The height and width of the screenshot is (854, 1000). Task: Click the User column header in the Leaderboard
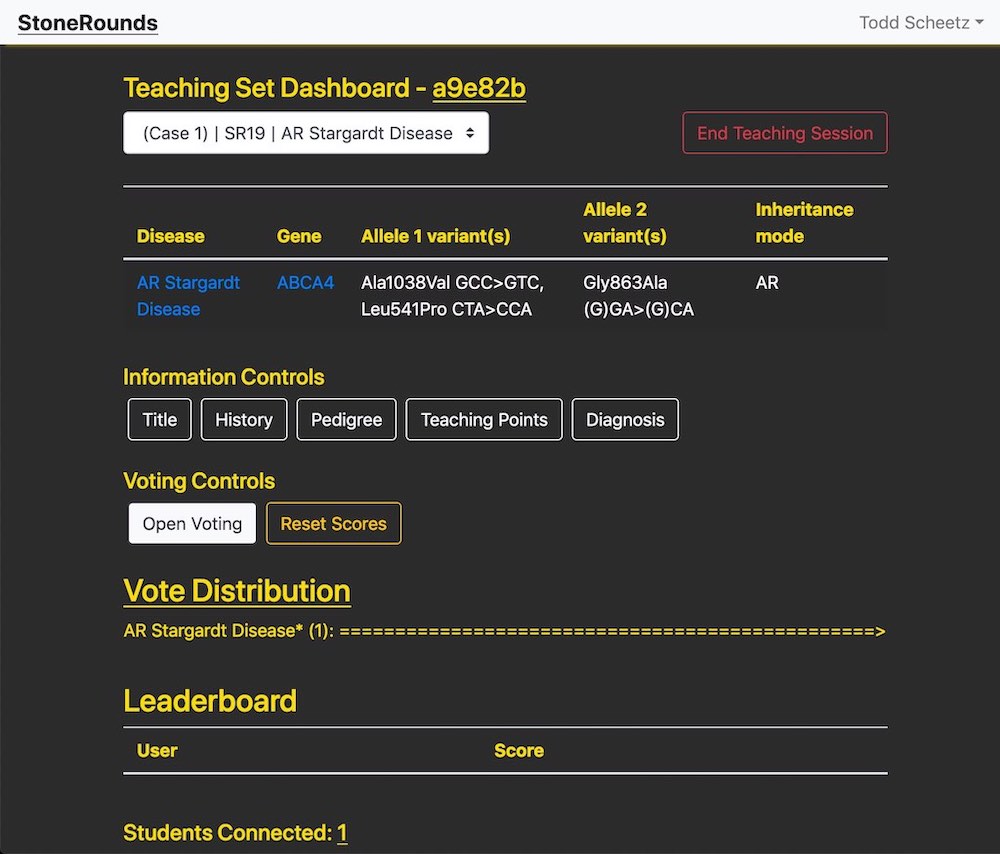[x=157, y=750]
